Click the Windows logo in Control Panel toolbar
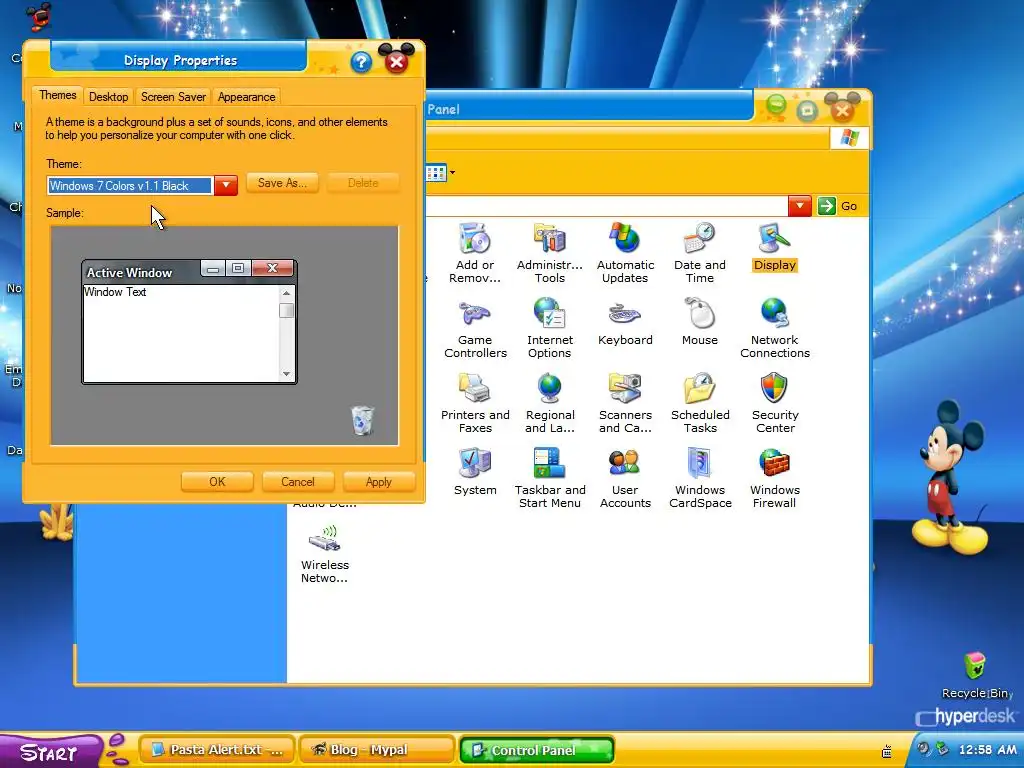Image resolution: width=1024 pixels, height=768 pixels. (849, 138)
